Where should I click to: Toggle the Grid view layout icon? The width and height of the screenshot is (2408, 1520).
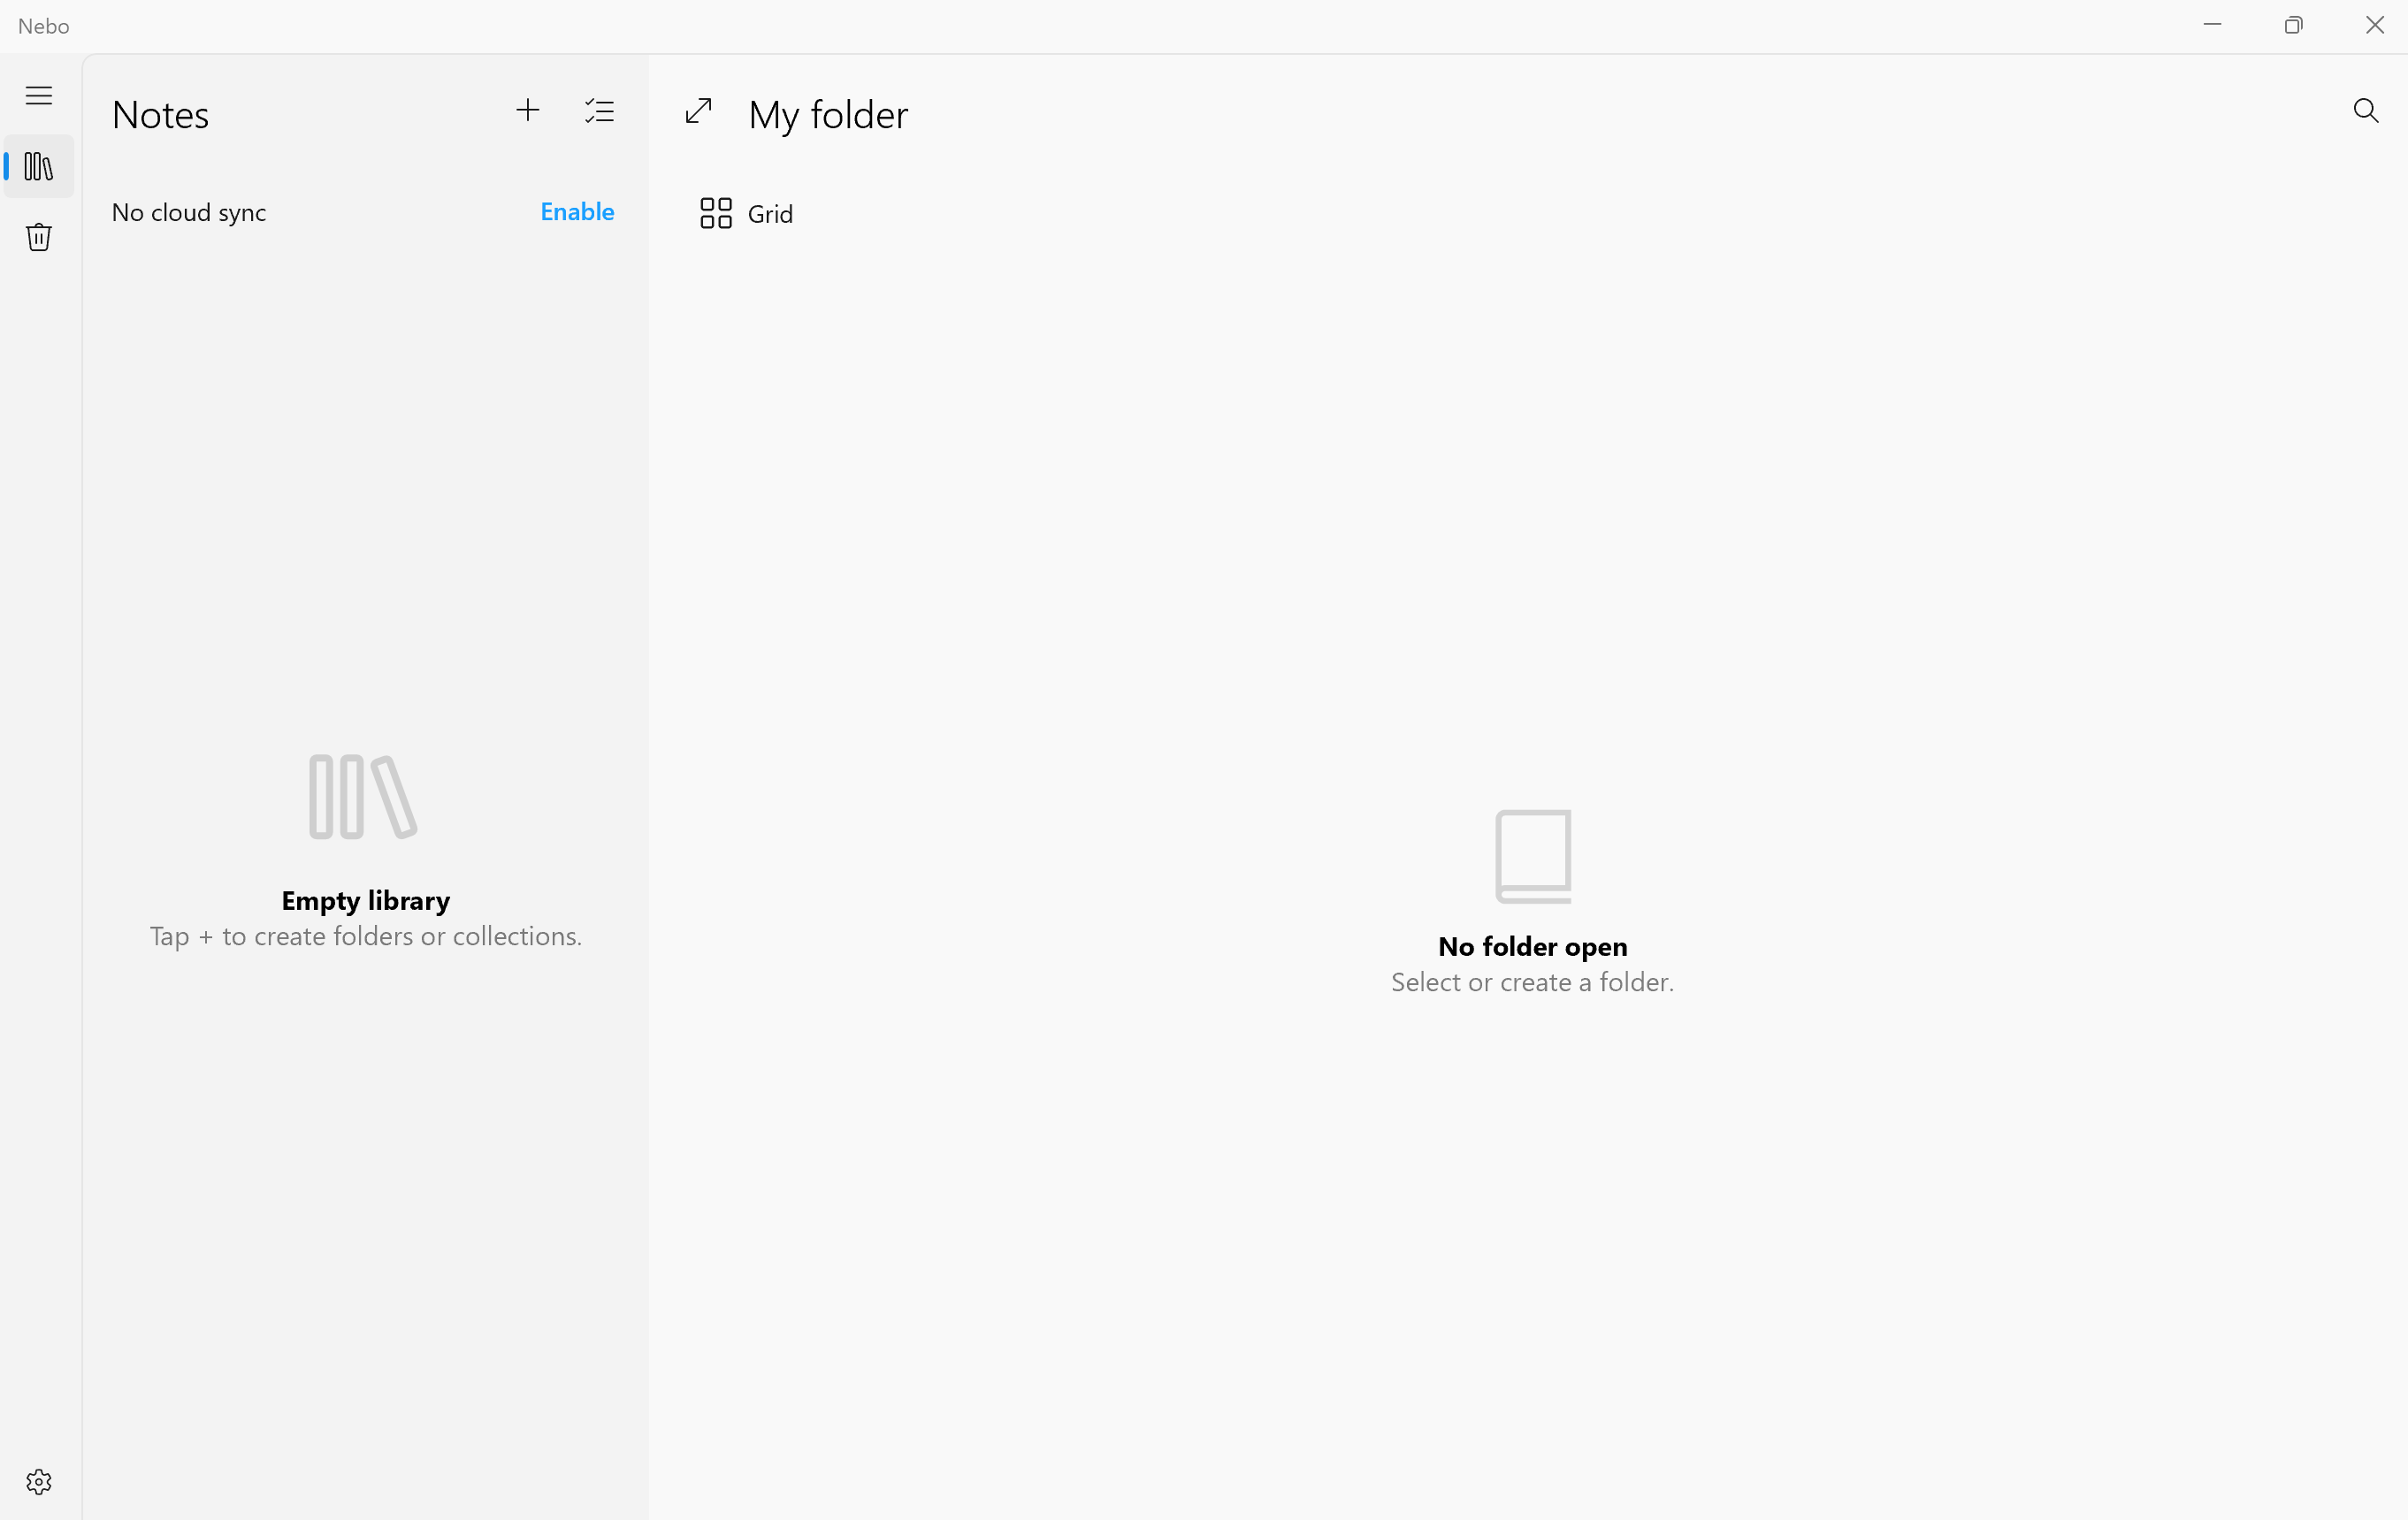(x=716, y=213)
